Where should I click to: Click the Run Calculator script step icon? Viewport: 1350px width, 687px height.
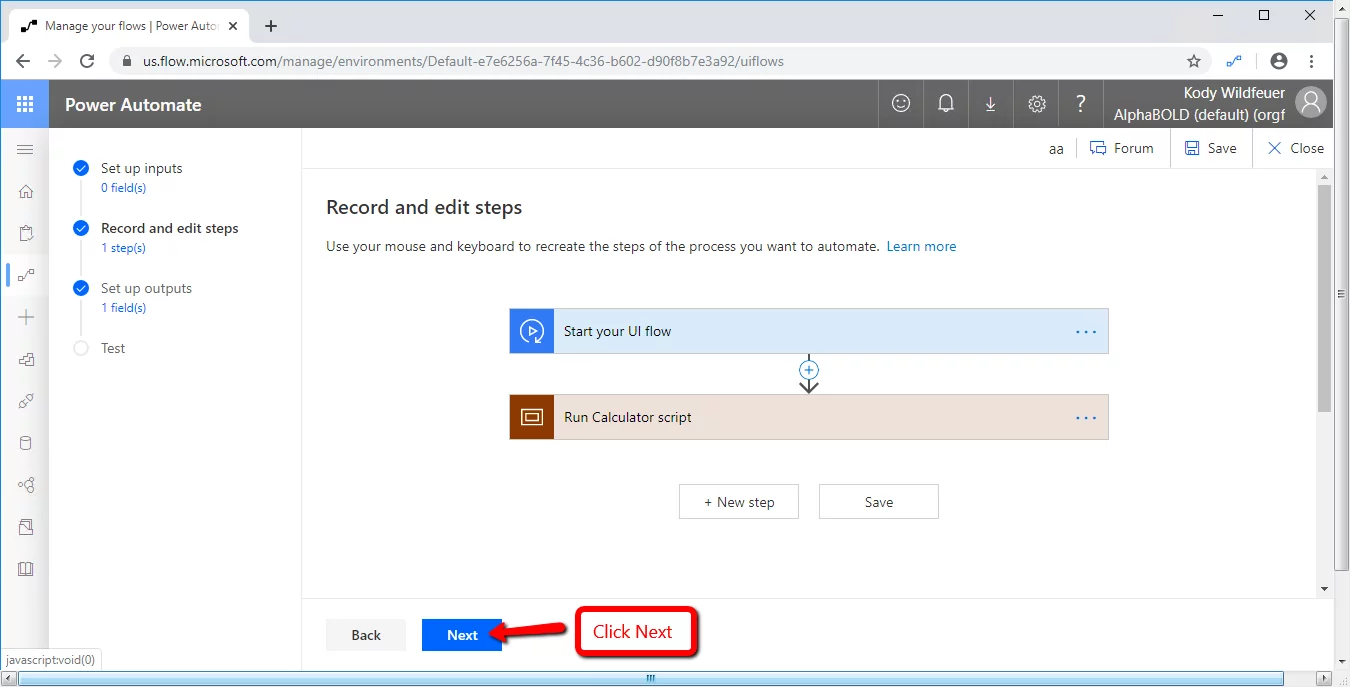532,417
